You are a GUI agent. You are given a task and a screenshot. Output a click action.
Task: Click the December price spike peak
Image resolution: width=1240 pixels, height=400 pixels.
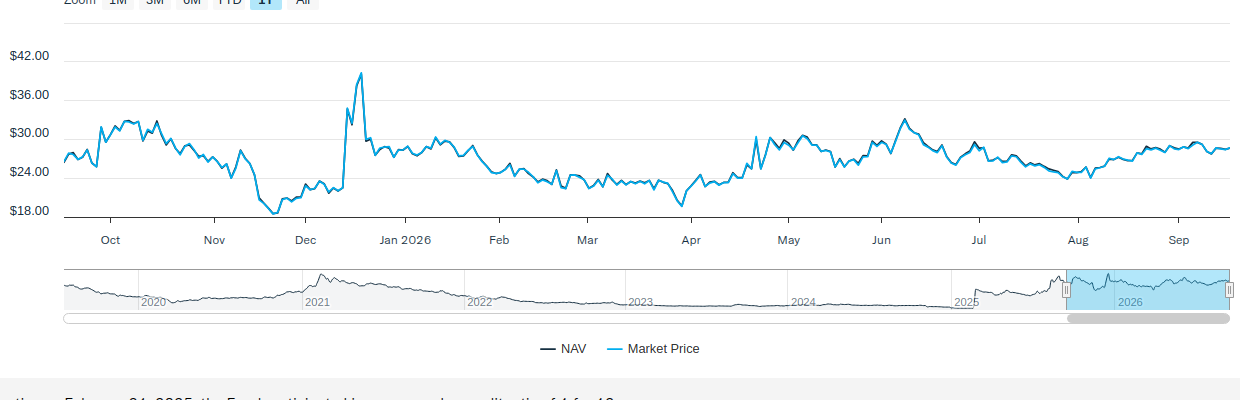click(x=361, y=73)
